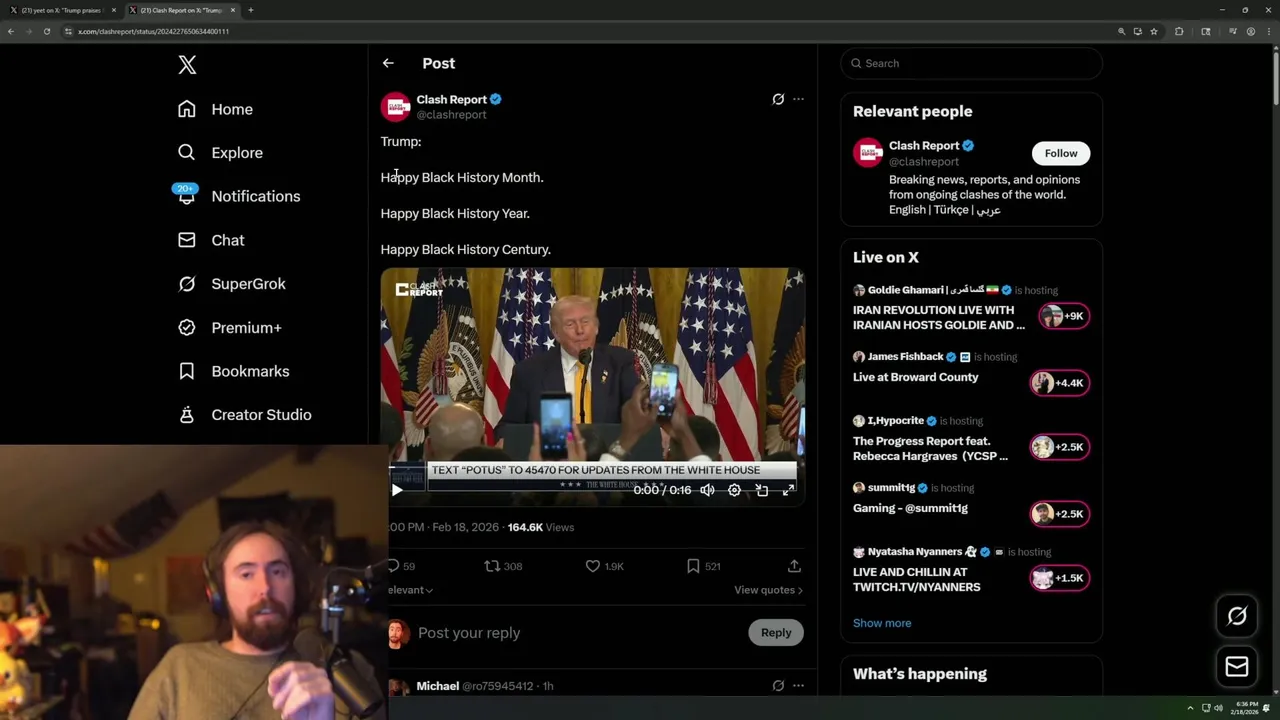
Task: Click the Notifications bell icon
Action: [x=187, y=196]
